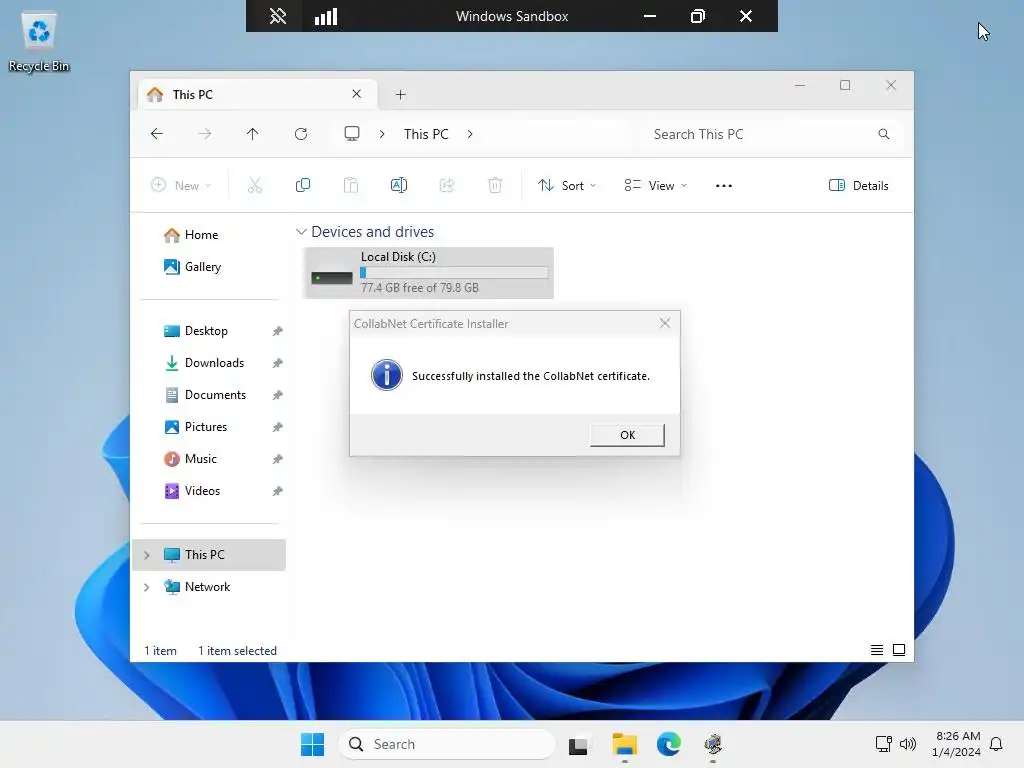Click the Cut scissors icon

point(255,185)
